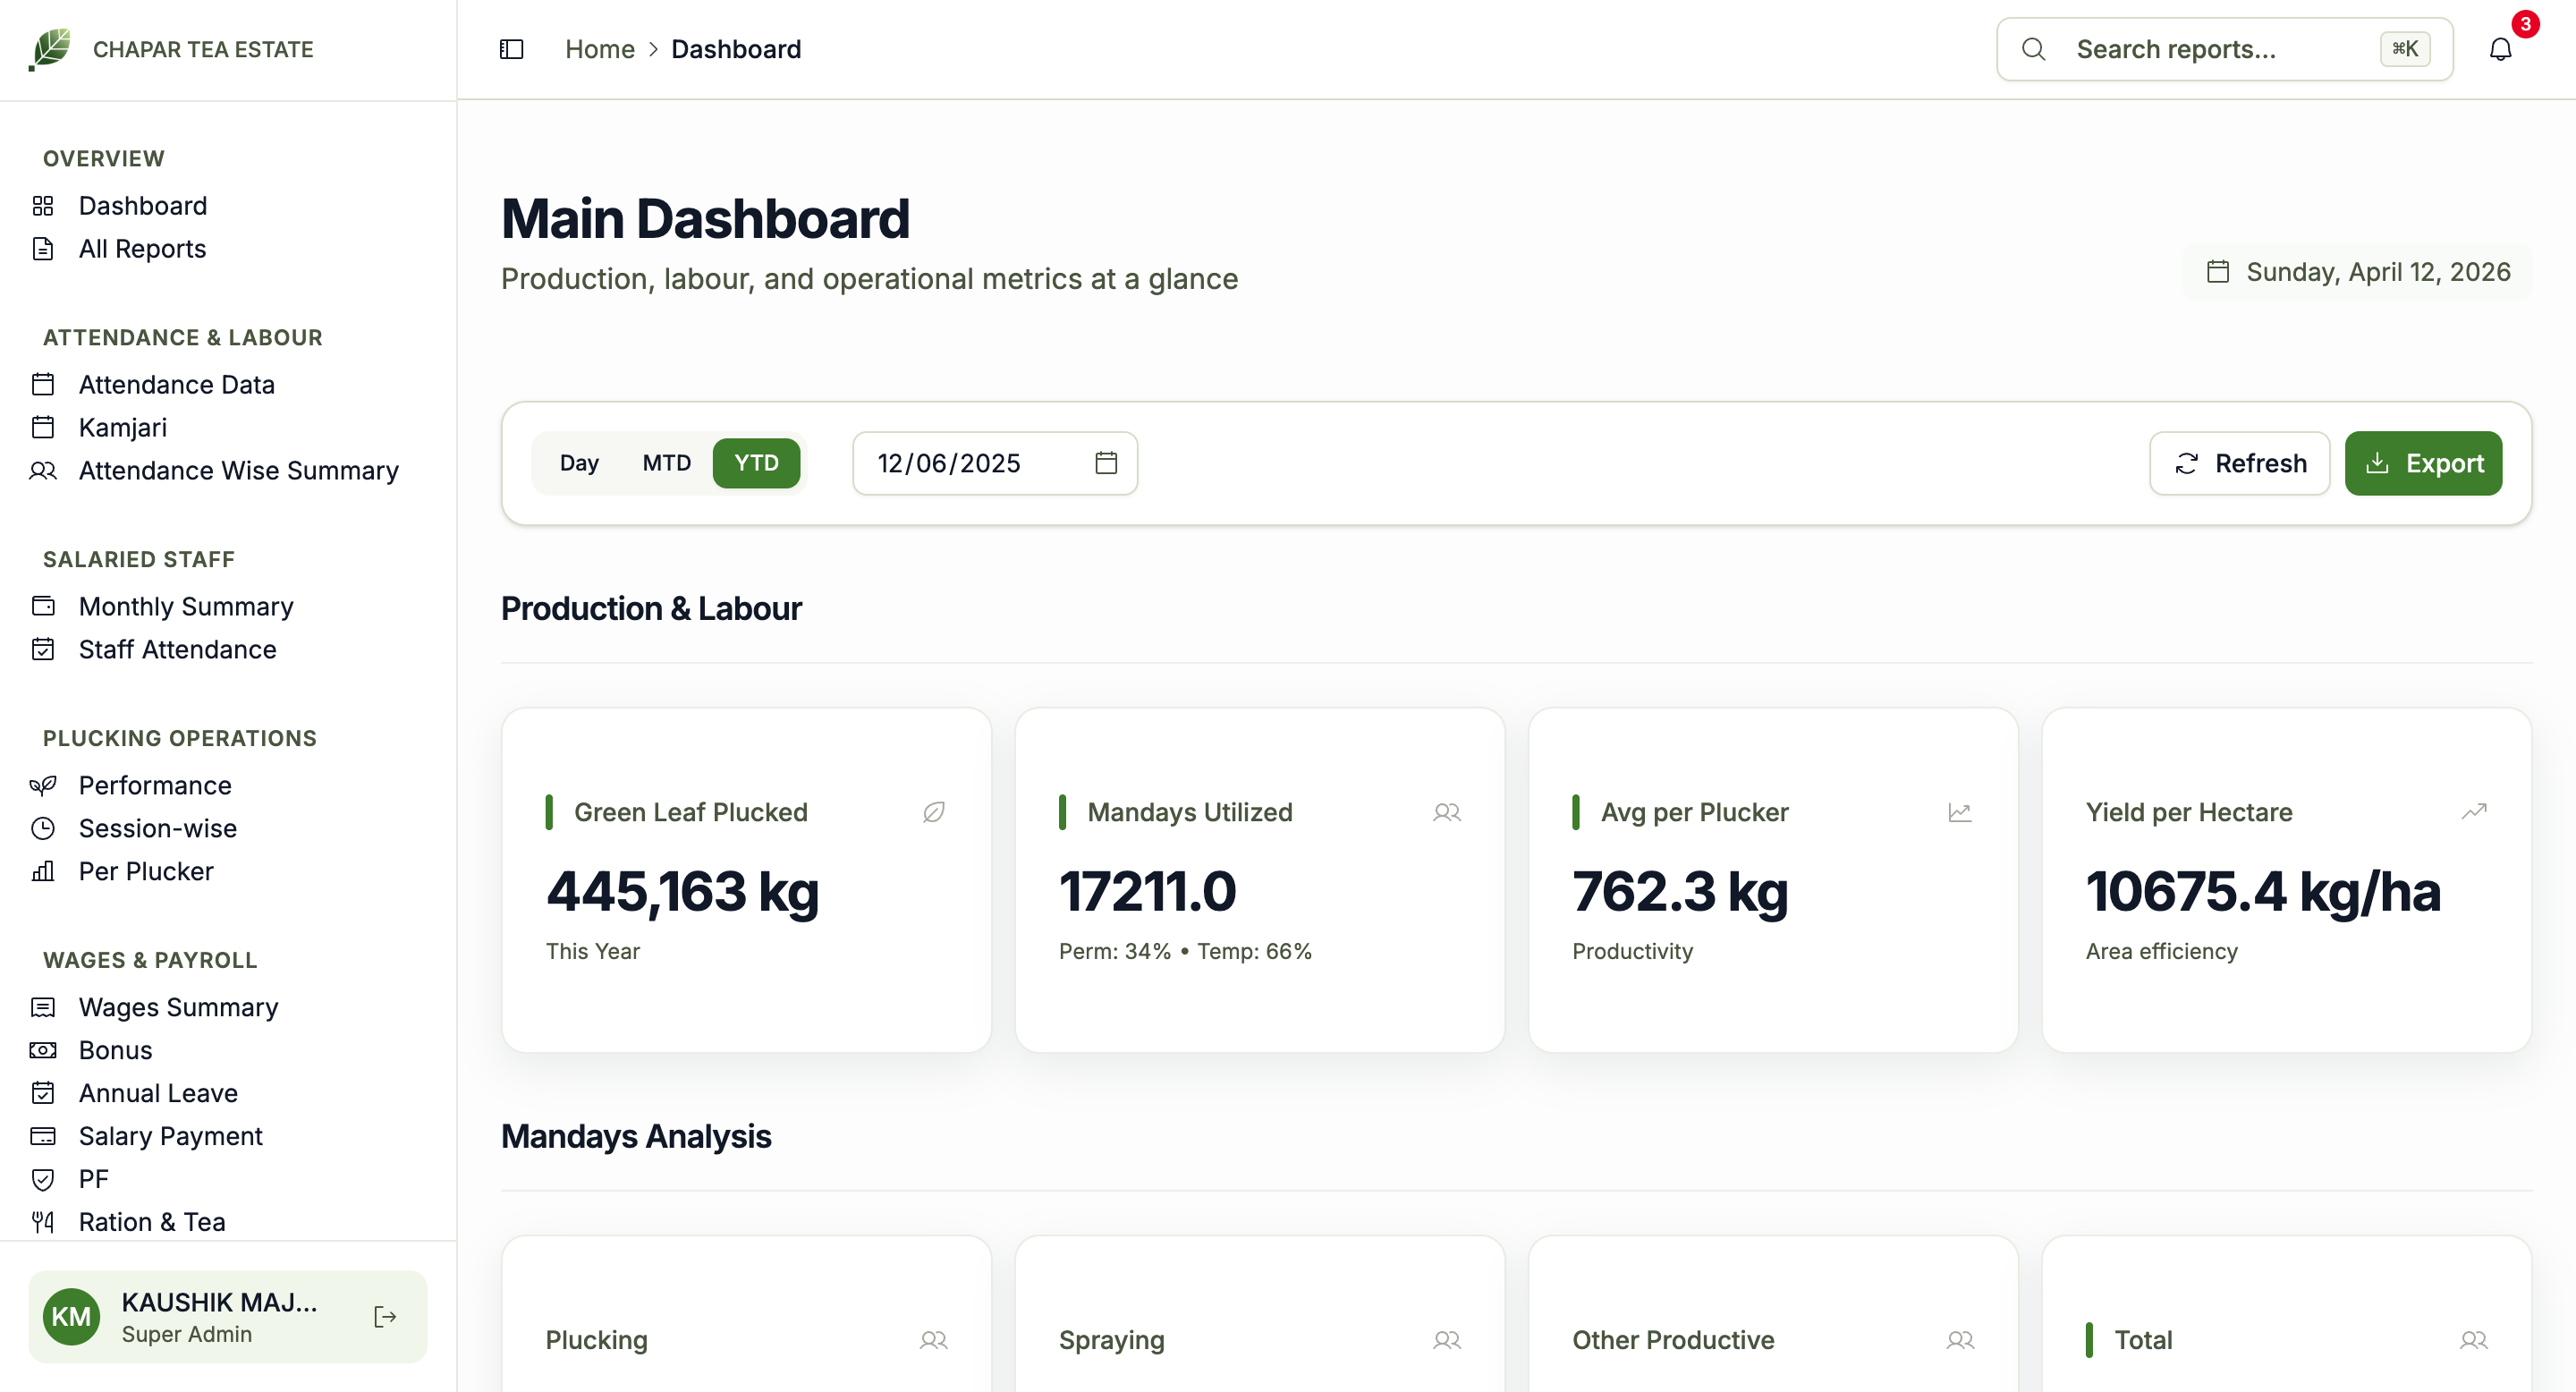Click the utensils icon beside Ration & Tea
Image resolution: width=2576 pixels, height=1392 pixels.
[42, 1221]
